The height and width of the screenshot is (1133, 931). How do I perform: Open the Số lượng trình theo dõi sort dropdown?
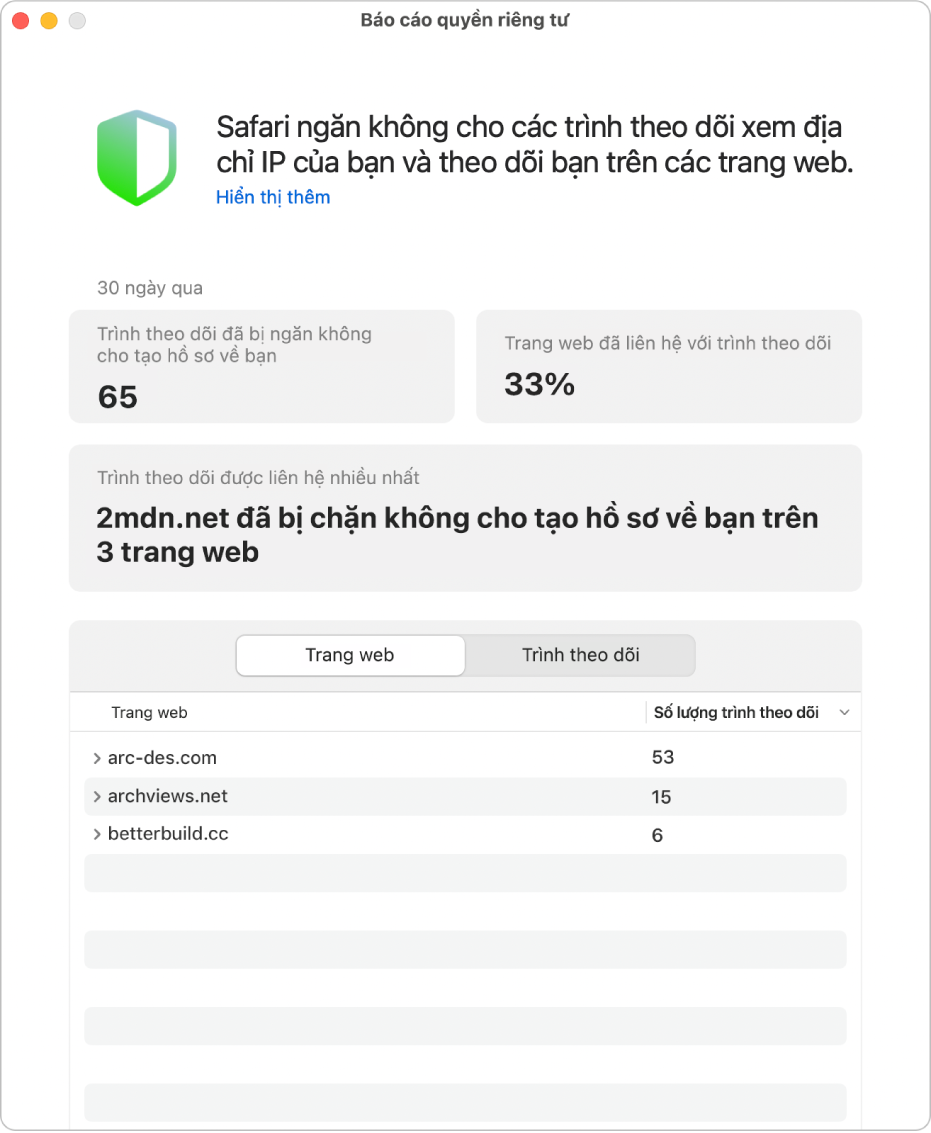(843, 712)
